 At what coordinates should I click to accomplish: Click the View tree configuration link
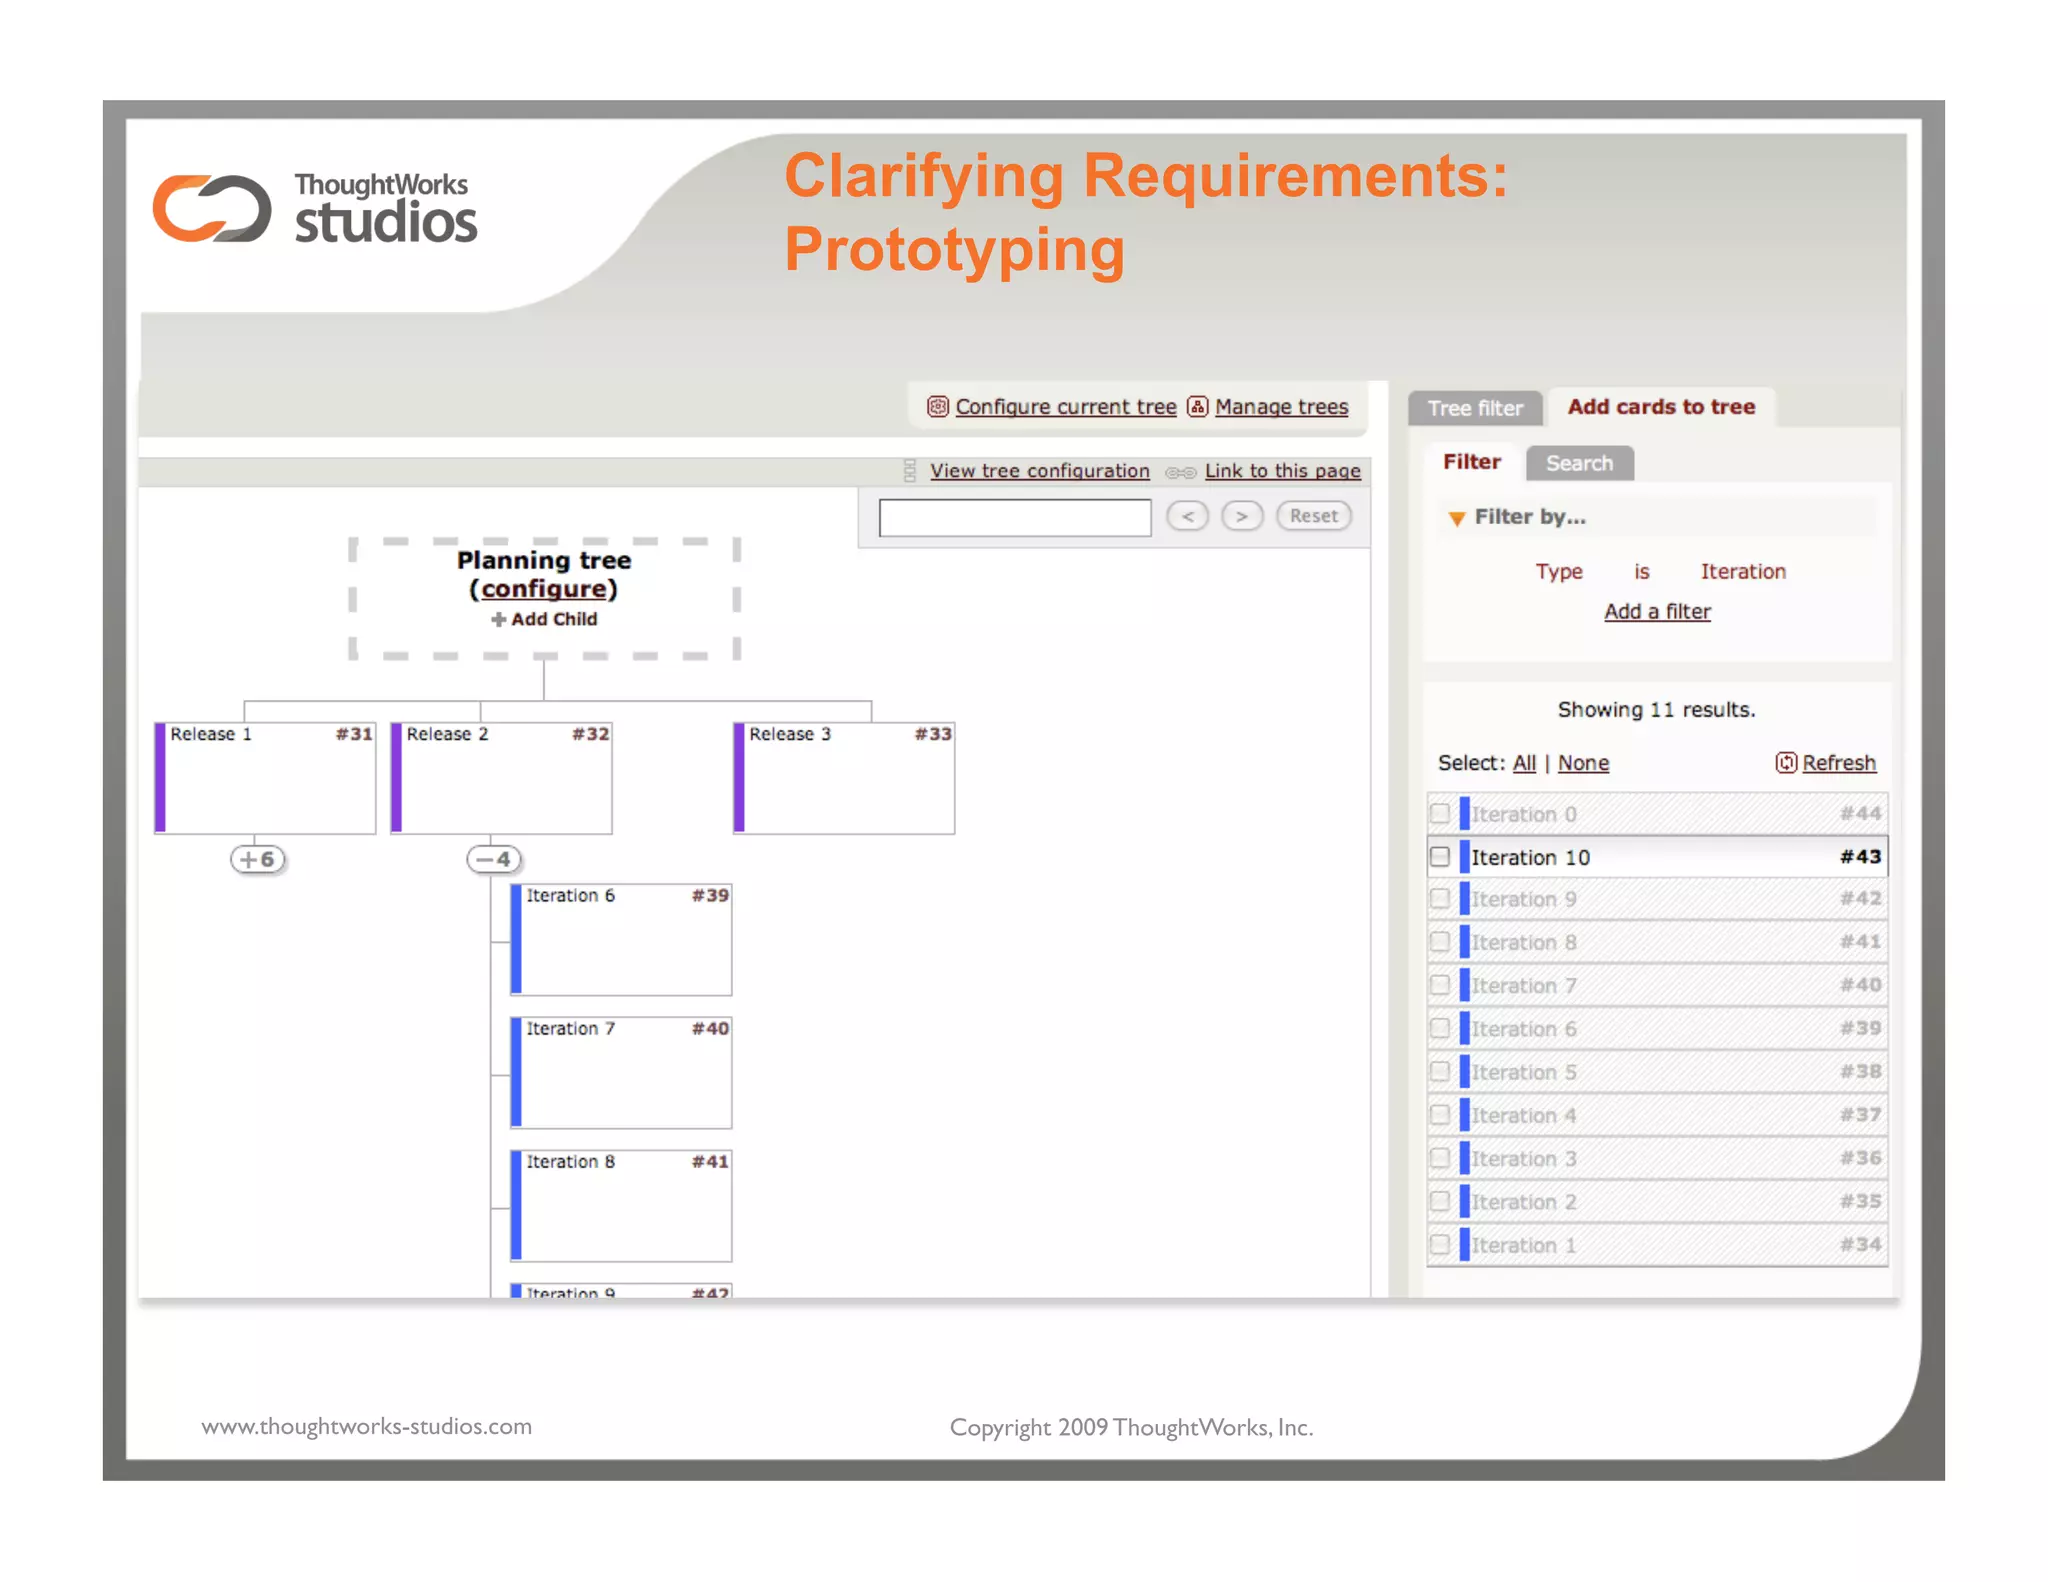tap(1040, 471)
